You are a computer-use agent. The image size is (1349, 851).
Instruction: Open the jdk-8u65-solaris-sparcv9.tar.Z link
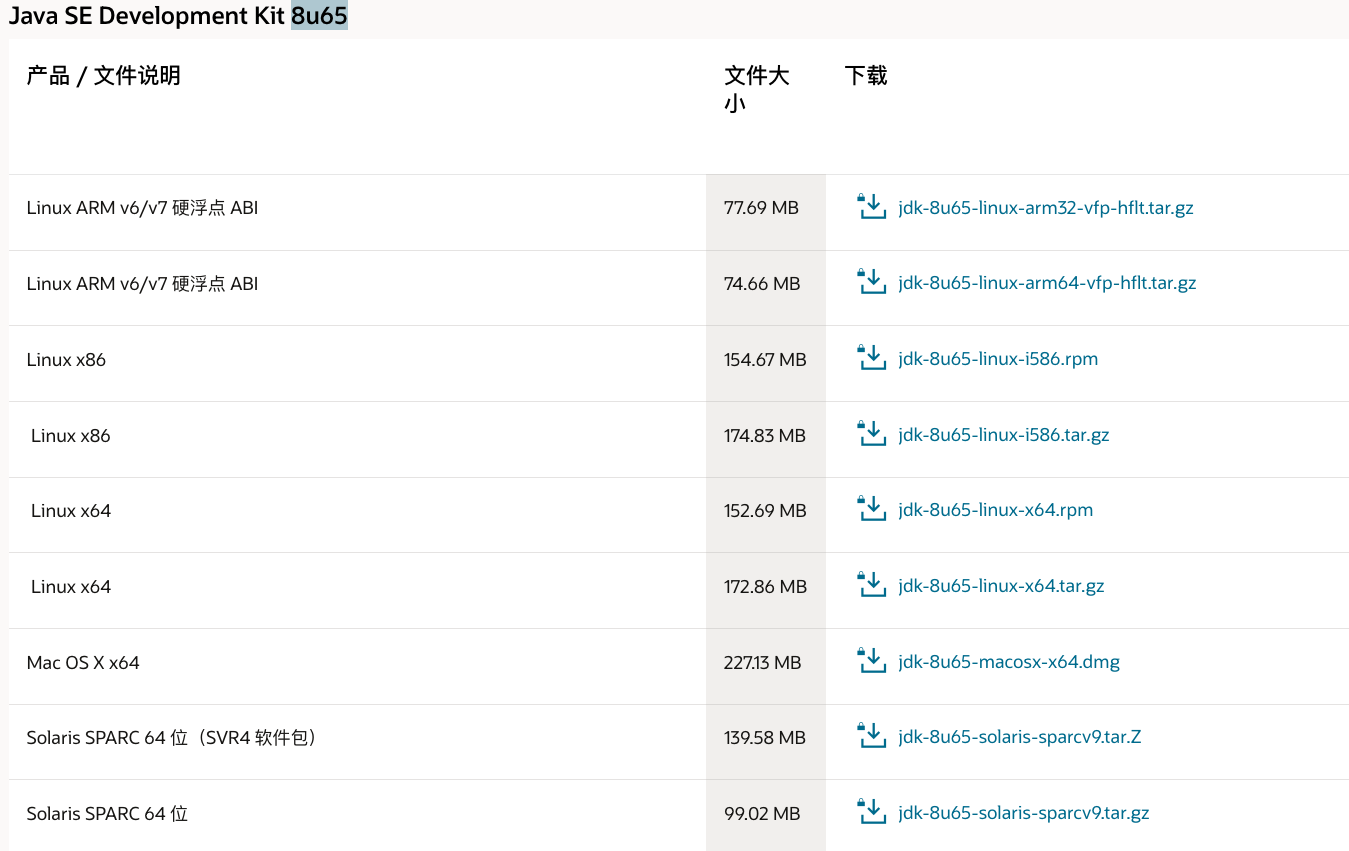click(x=1020, y=737)
